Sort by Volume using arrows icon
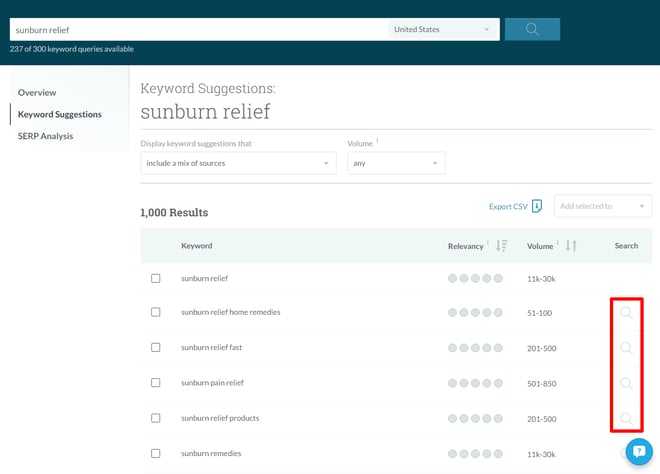660x474 pixels. 571,245
